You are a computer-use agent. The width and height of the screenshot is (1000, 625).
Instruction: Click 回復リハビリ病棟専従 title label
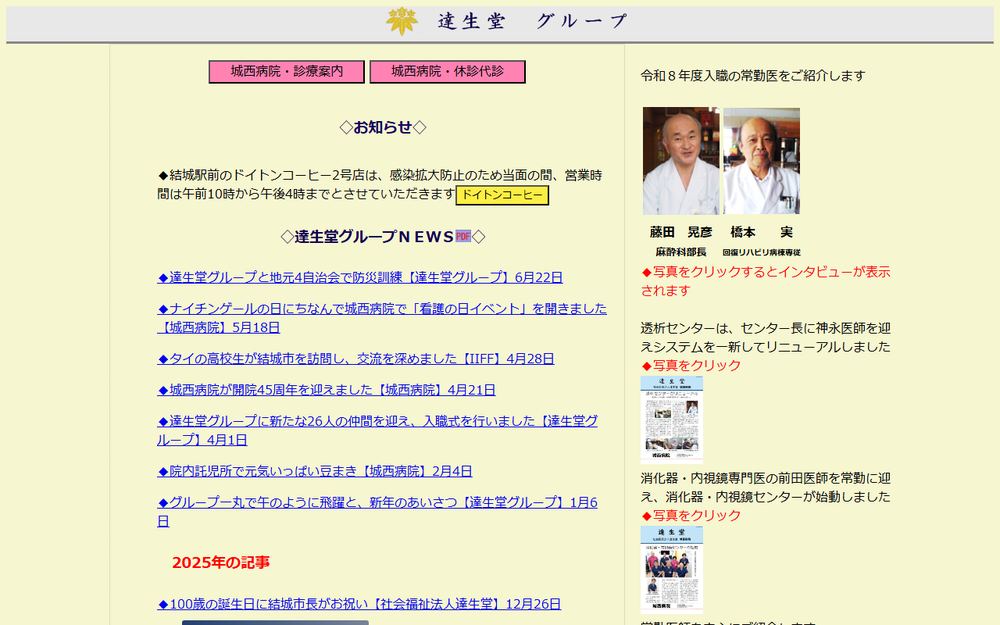tap(761, 253)
